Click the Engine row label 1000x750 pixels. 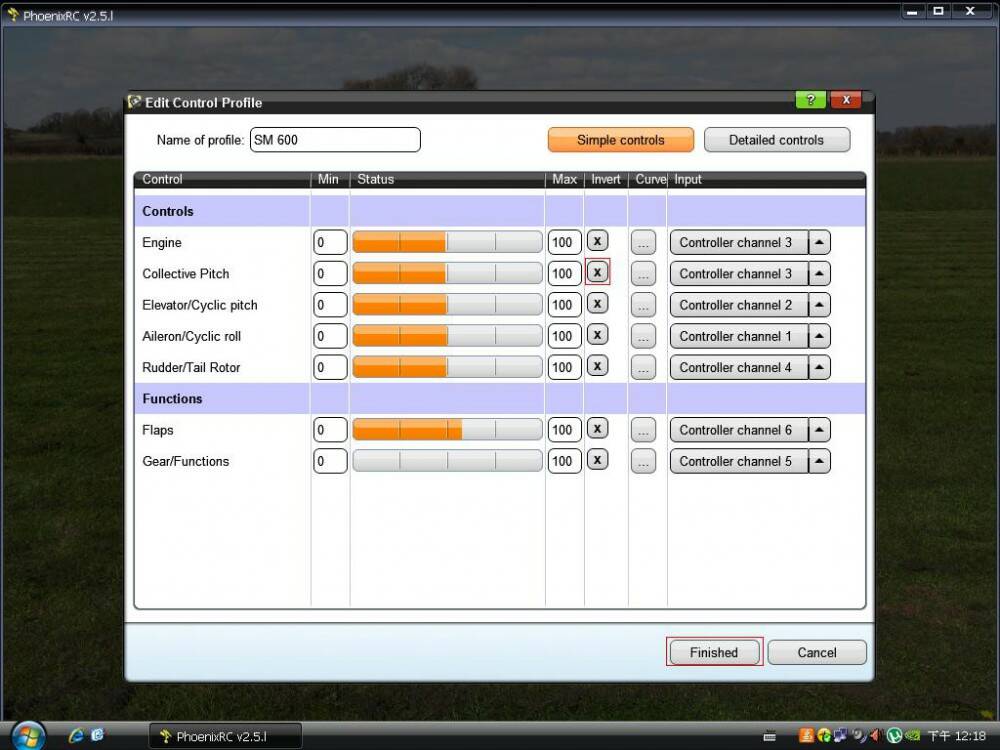click(162, 242)
